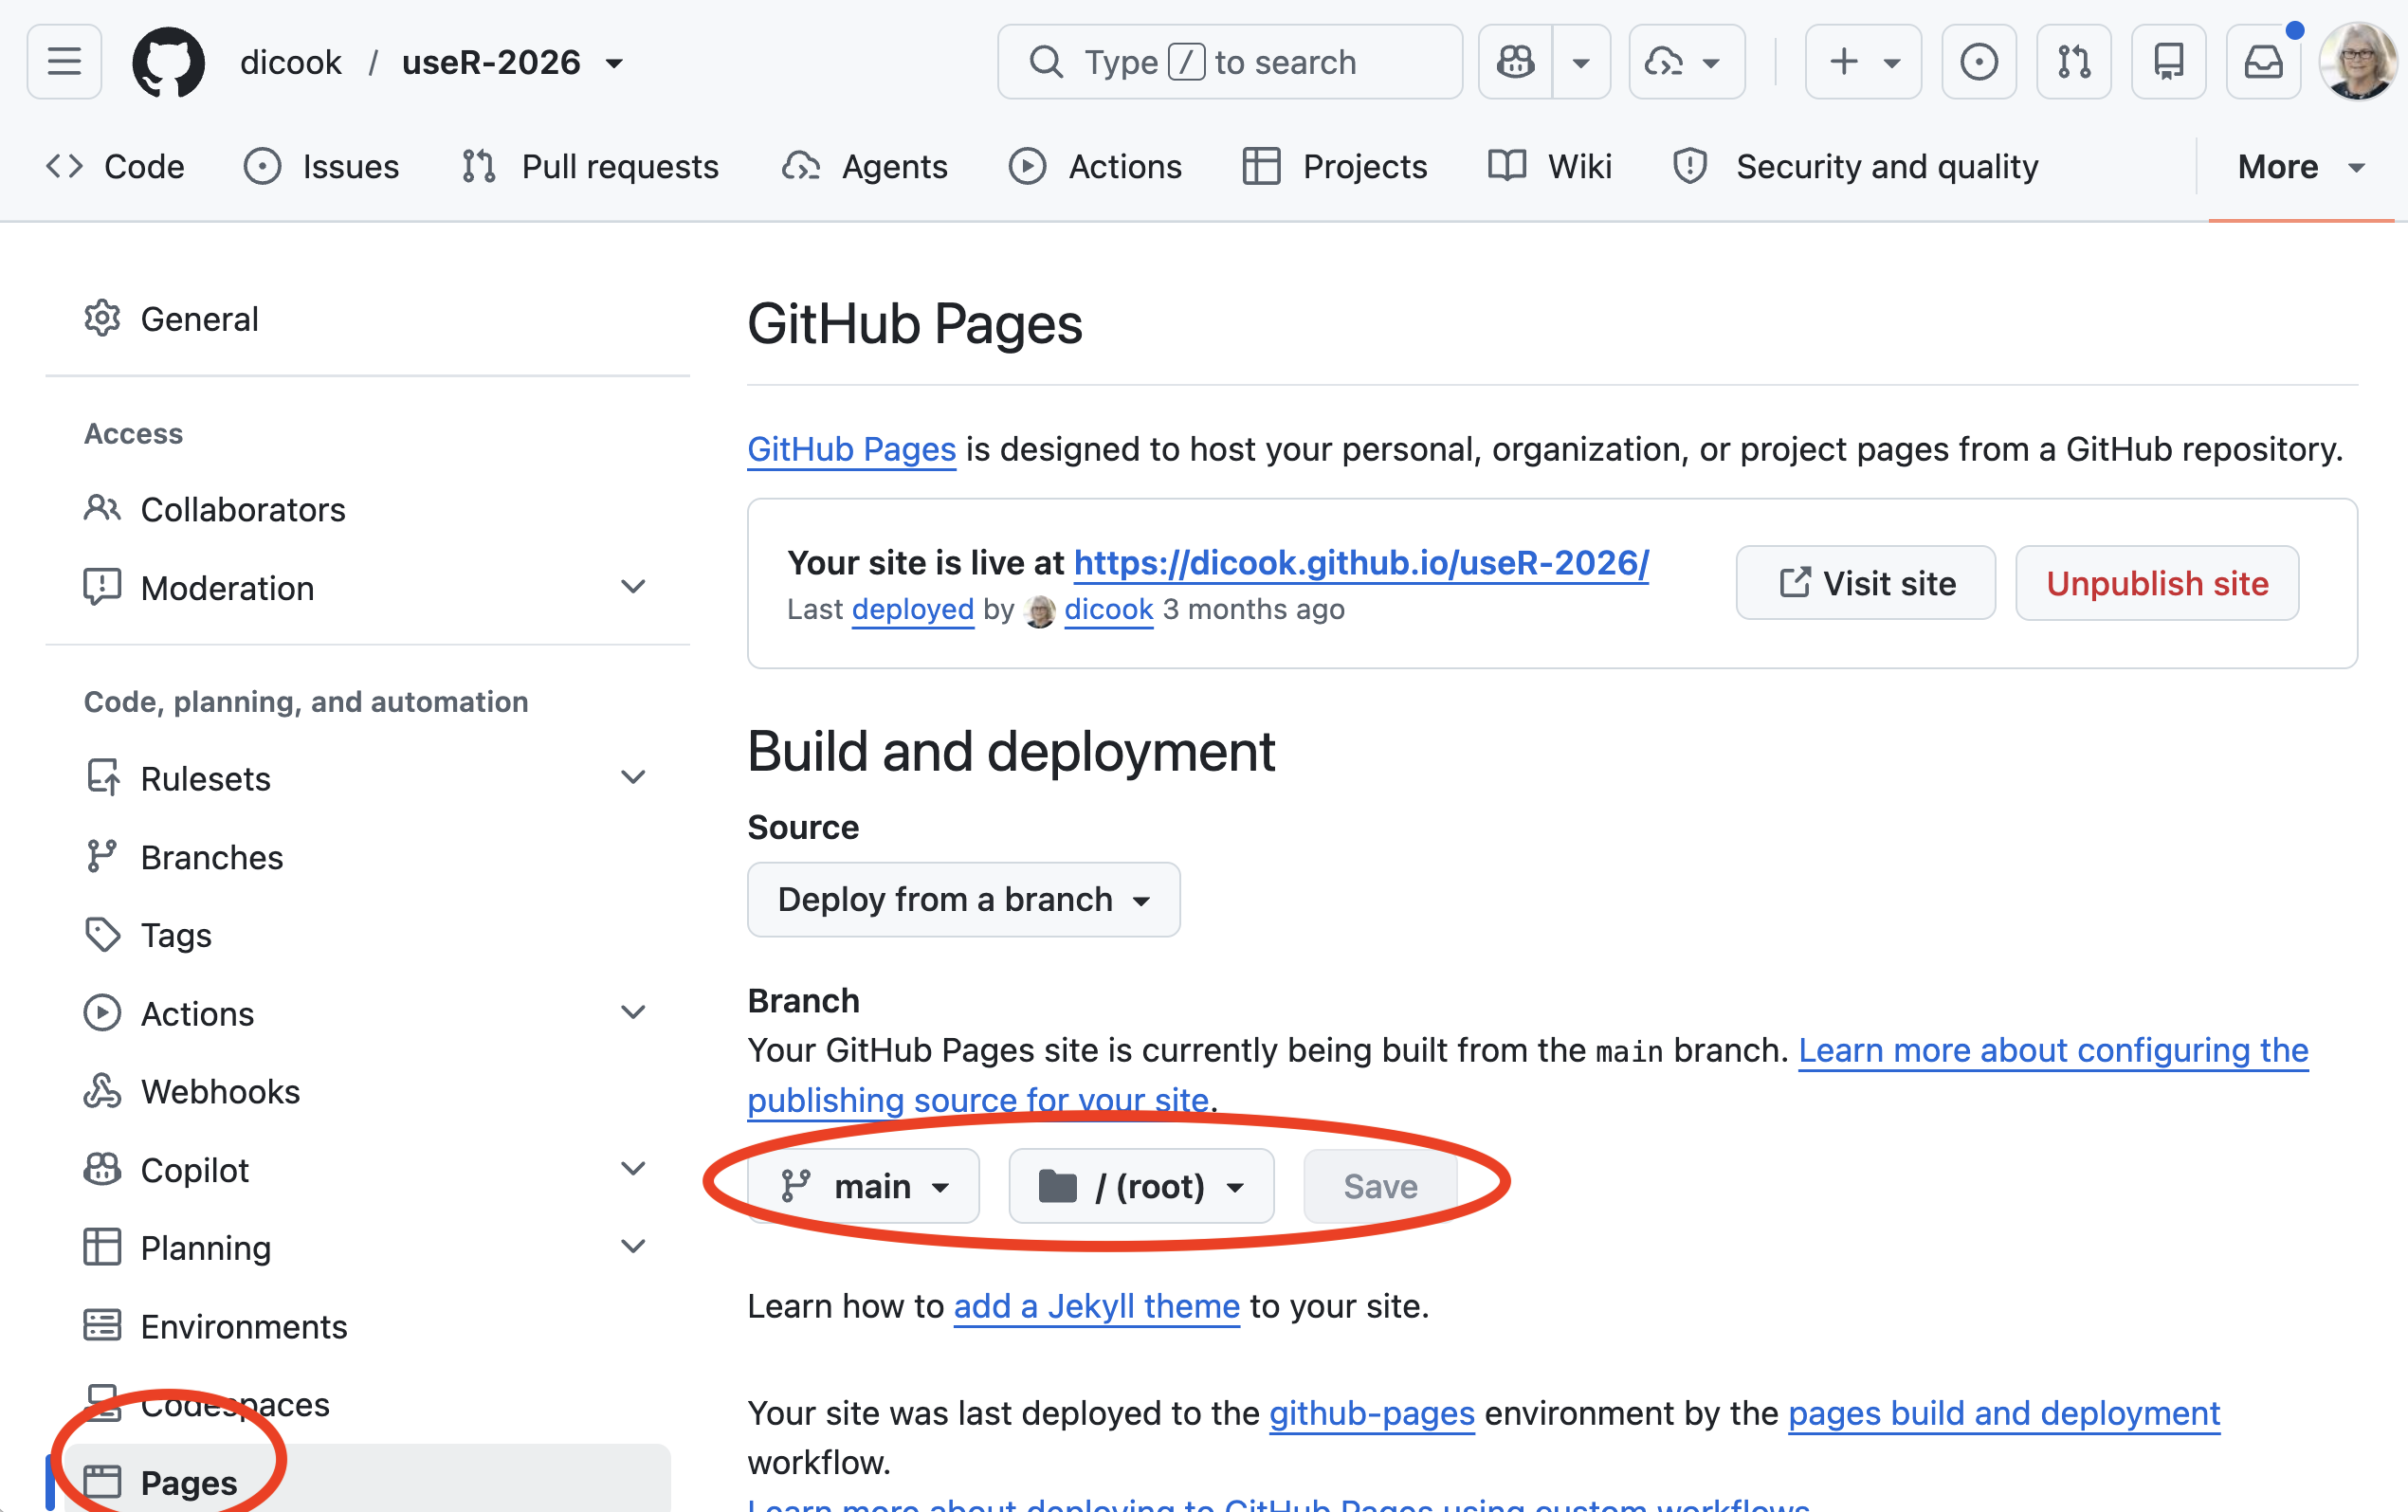Open the user profile avatar menu
2408x1512 pixels.
click(x=2357, y=62)
